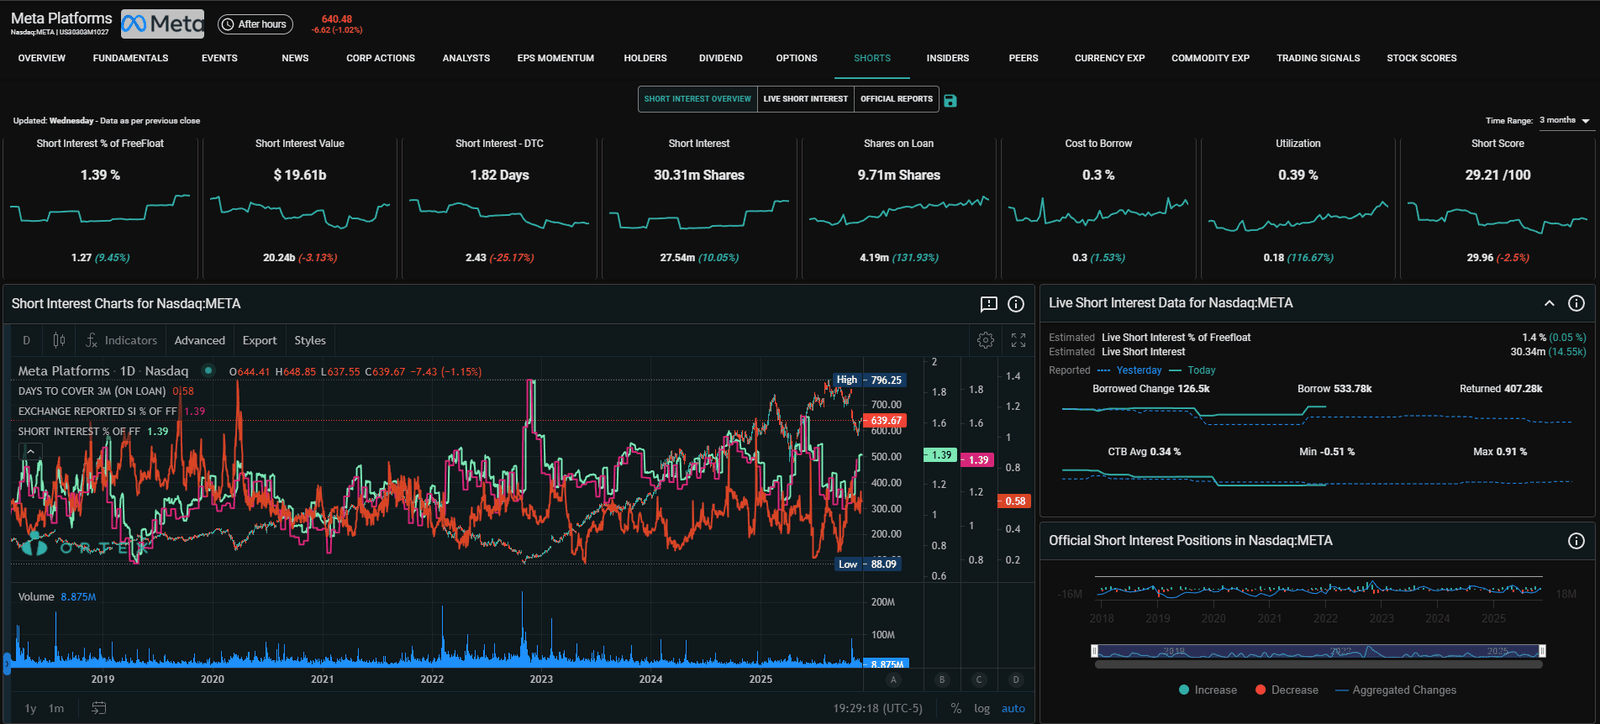Toggle percent scale on the chart
Viewport: 1600px width, 724px height.
point(956,708)
